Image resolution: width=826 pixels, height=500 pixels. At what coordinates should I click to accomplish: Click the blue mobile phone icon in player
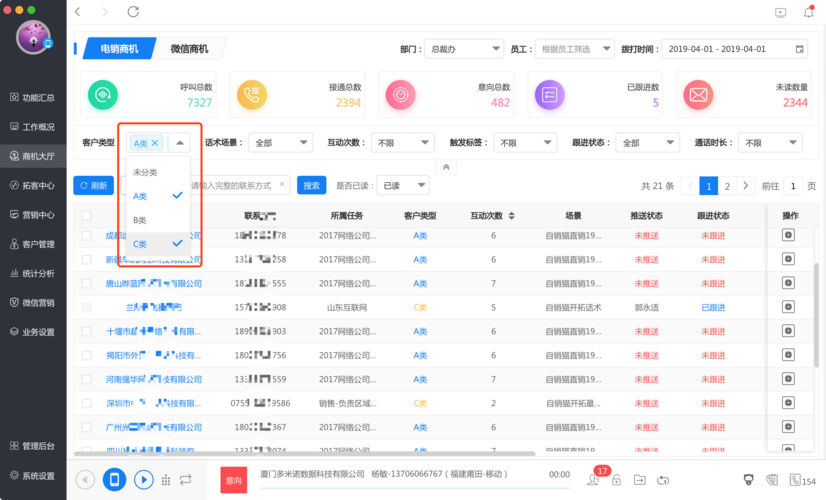point(114,479)
